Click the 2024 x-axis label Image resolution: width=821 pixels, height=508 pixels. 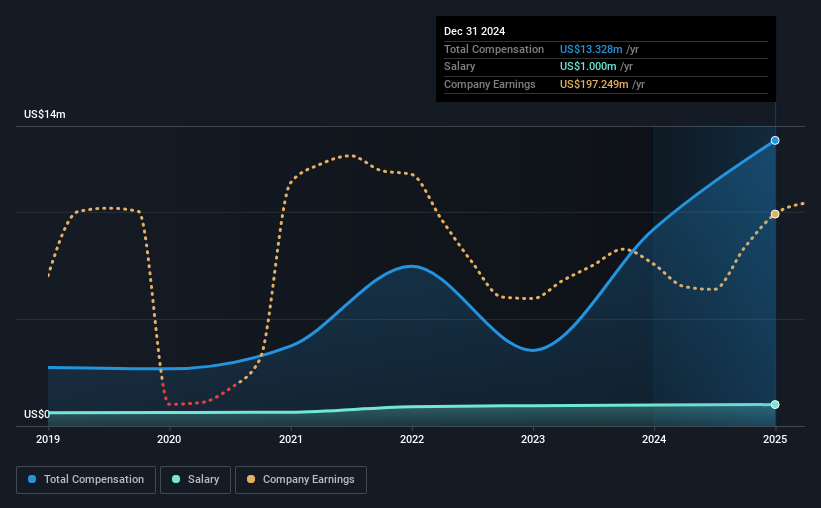pyautogui.click(x=654, y=439)
